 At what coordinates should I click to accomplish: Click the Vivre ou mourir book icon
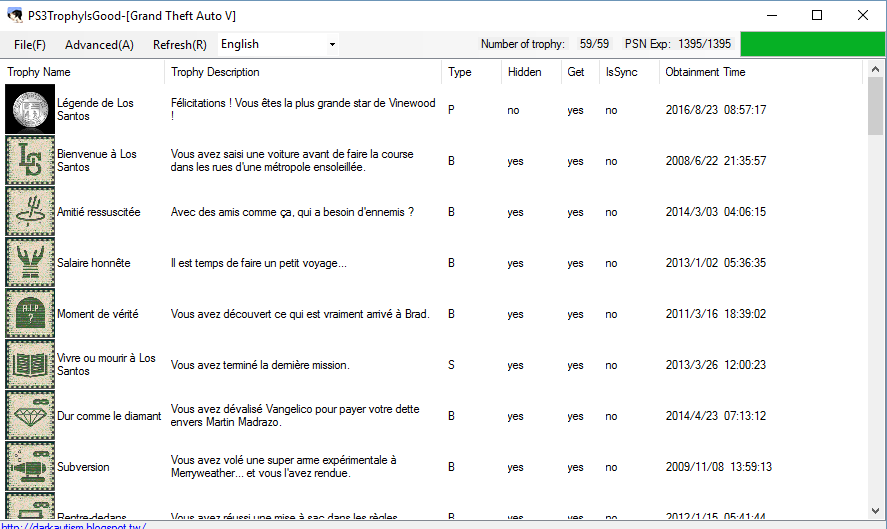pyautogui.click(x=30, y=364)
